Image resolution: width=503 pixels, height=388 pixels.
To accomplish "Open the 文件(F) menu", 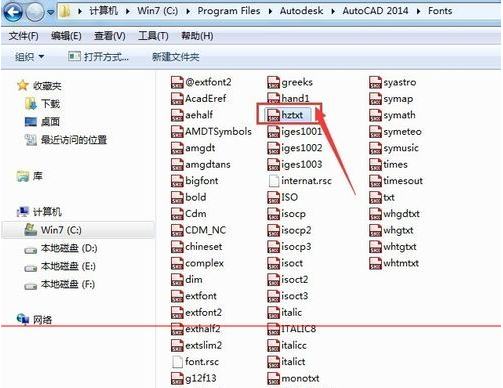I will pos(23,36).
